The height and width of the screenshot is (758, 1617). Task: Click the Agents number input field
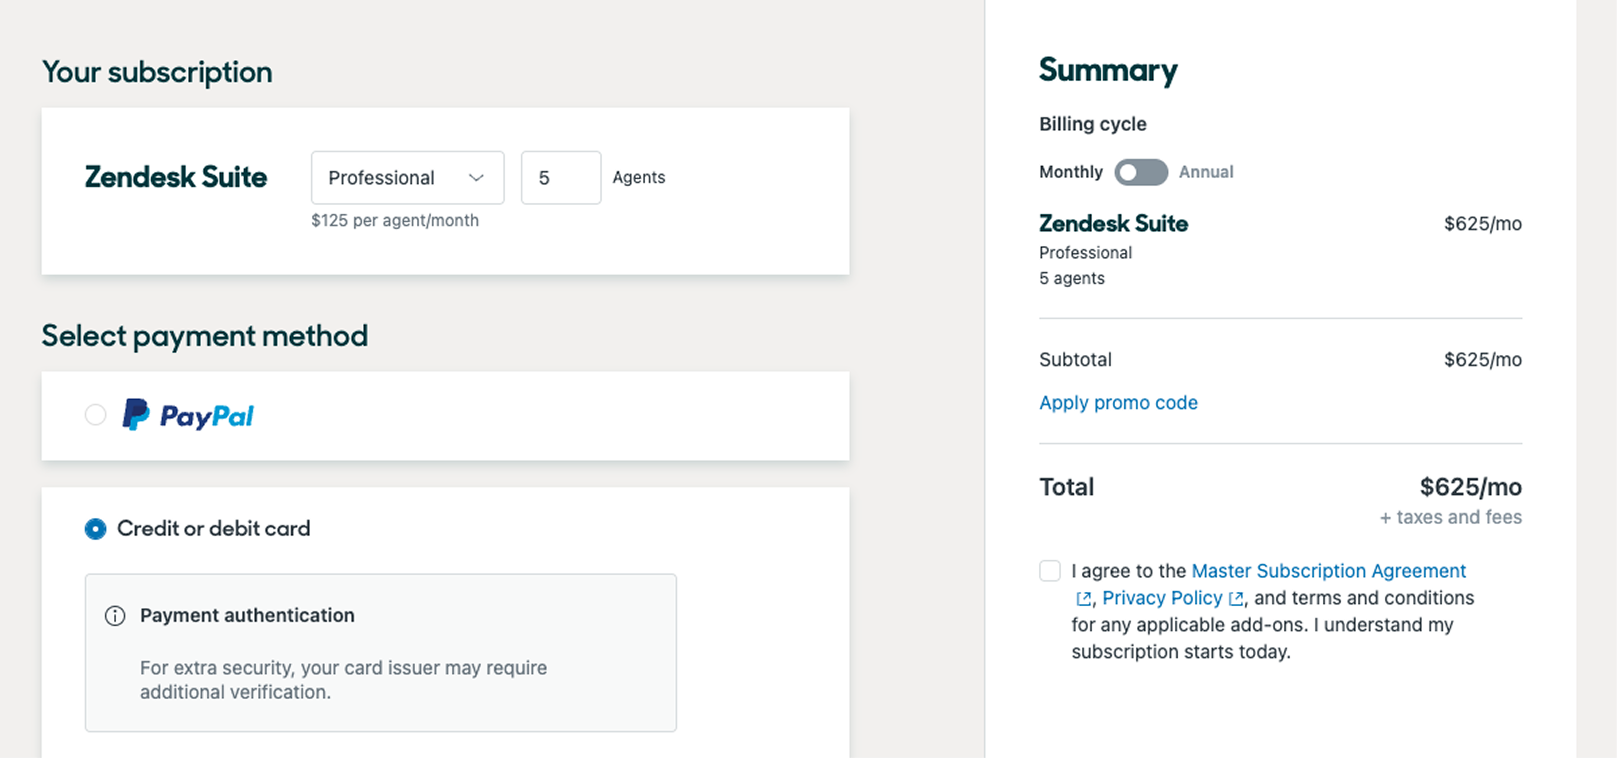(561, 178)
